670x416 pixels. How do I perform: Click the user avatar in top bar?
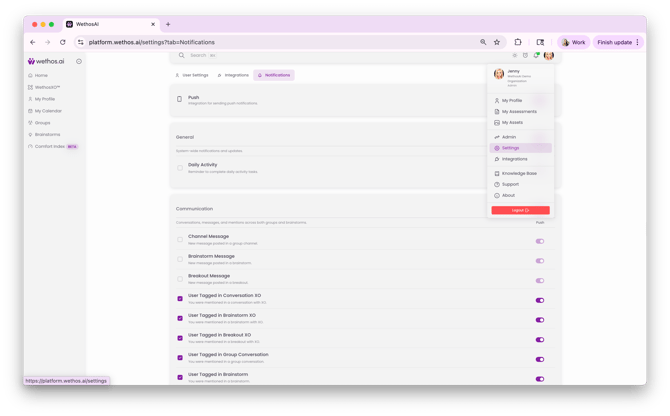click(x=549, y=56)
